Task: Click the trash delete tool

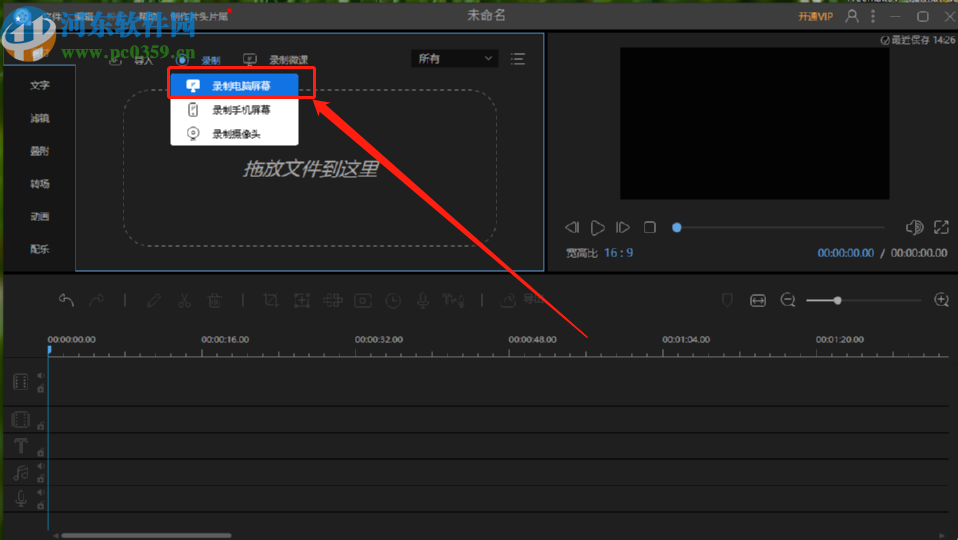Action: [x=214, y=300]
